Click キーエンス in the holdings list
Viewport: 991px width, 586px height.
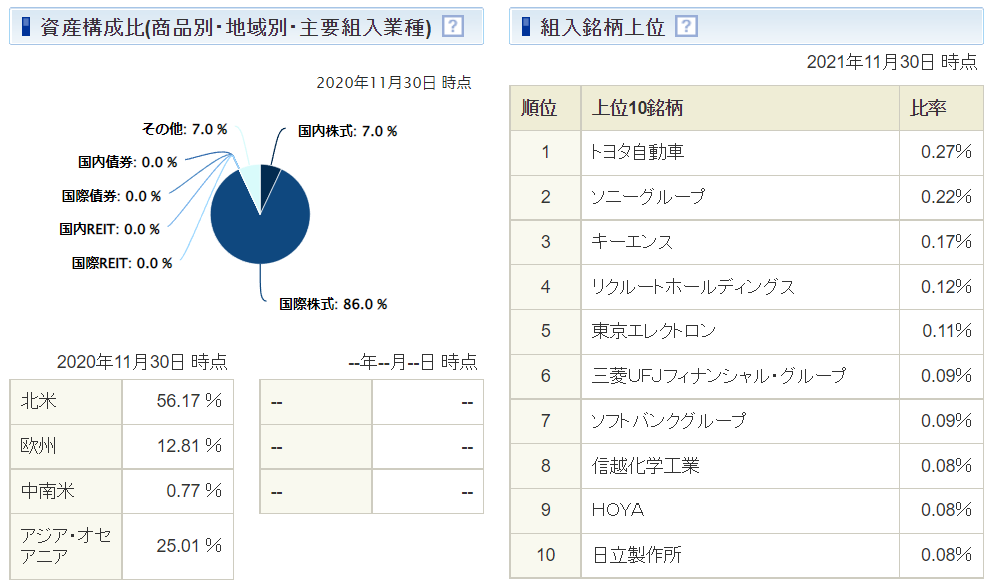point(632,242)
